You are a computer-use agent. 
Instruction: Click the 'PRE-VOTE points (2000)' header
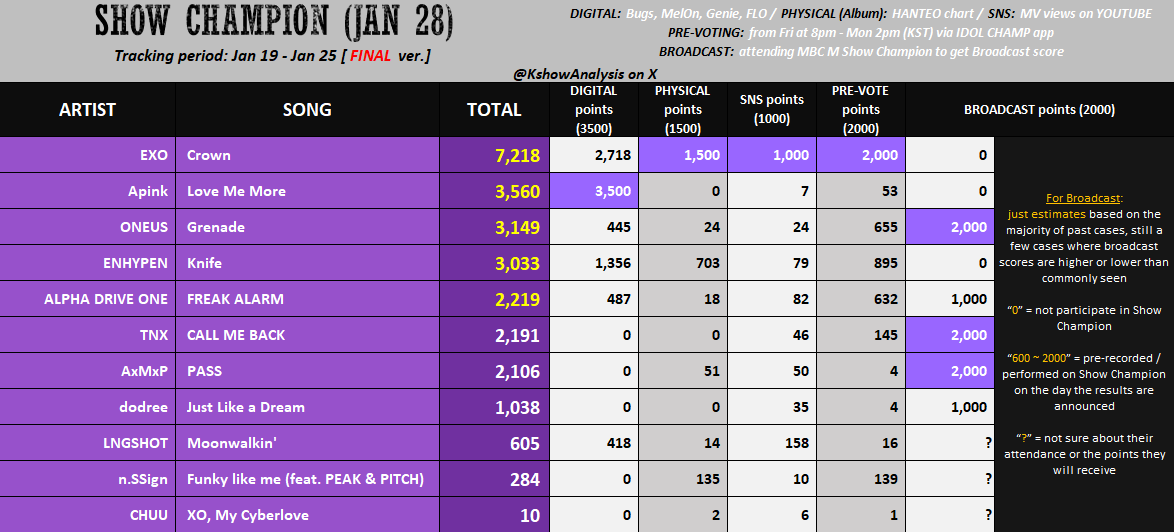tap(861, 109)
